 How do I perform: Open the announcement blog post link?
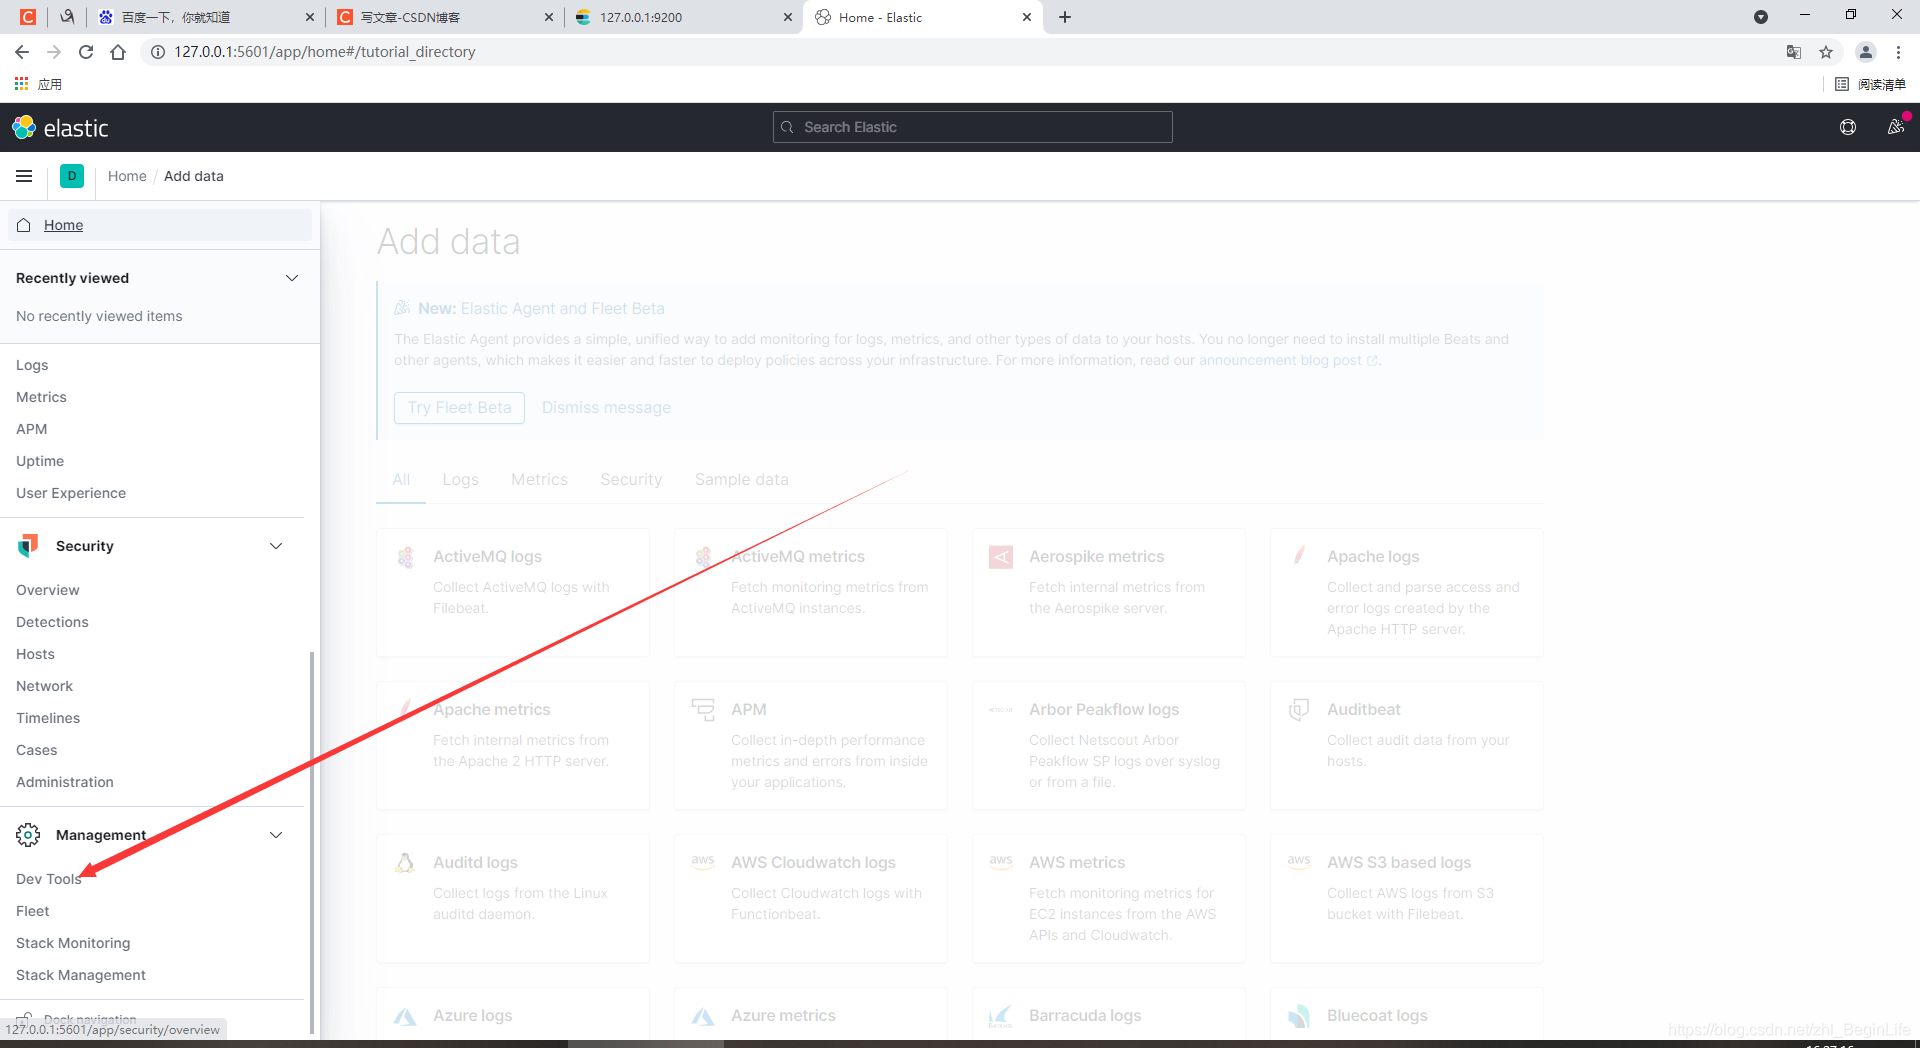point(1288,360)
